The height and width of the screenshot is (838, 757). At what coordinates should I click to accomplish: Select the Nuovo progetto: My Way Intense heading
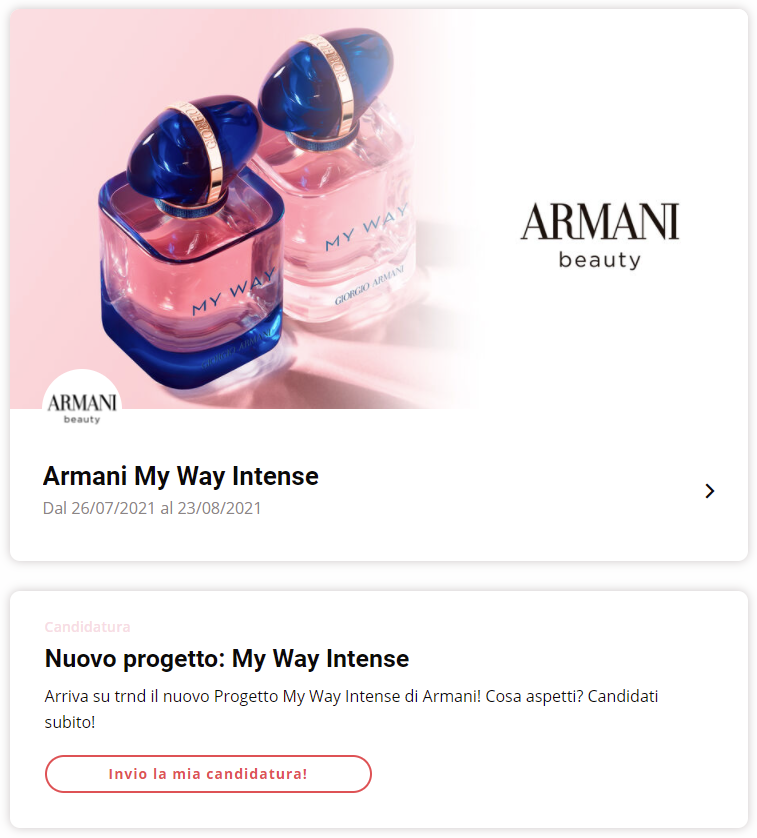227,658
